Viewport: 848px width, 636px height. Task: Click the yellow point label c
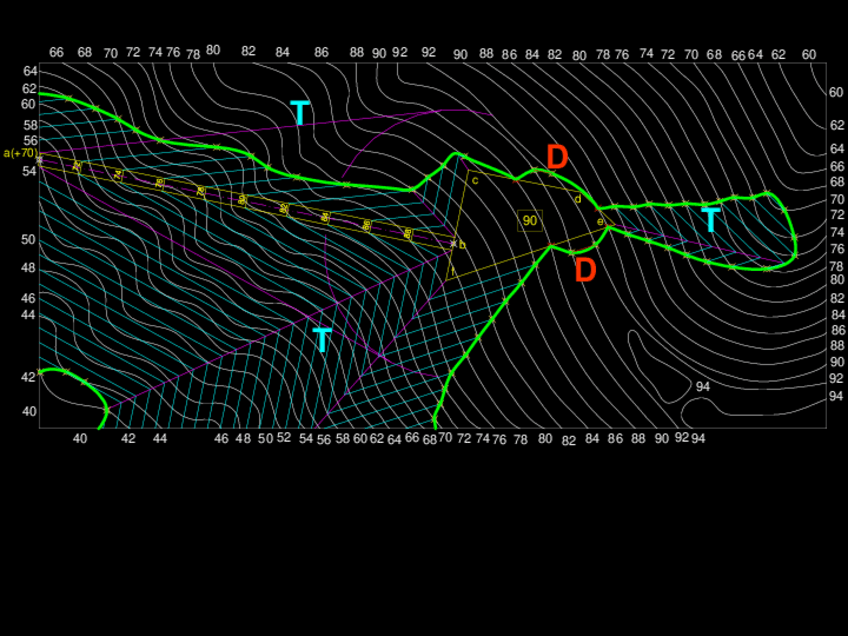[475, 181]
